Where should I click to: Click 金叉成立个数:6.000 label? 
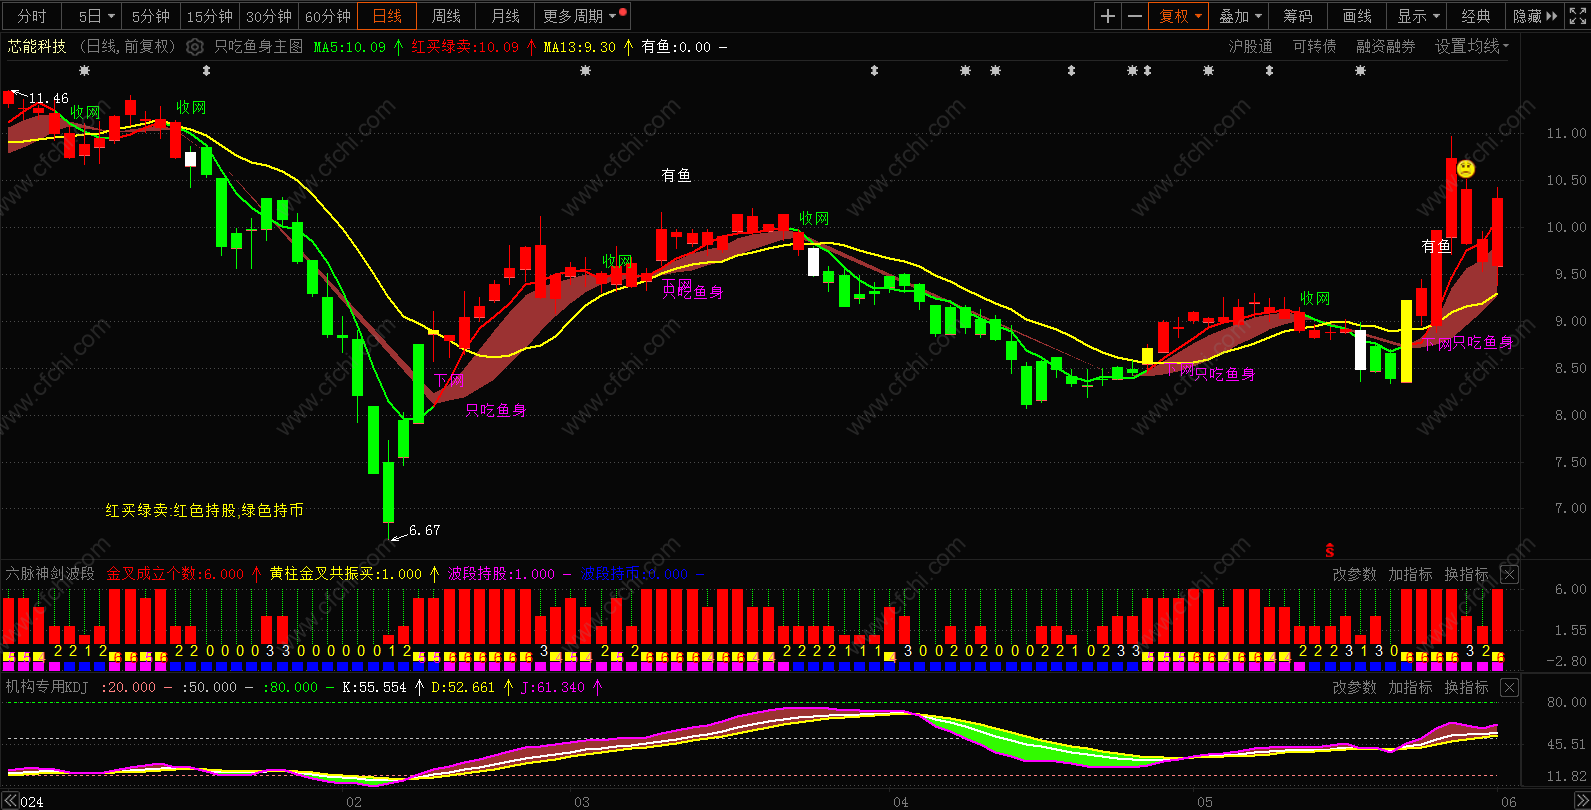175,574
